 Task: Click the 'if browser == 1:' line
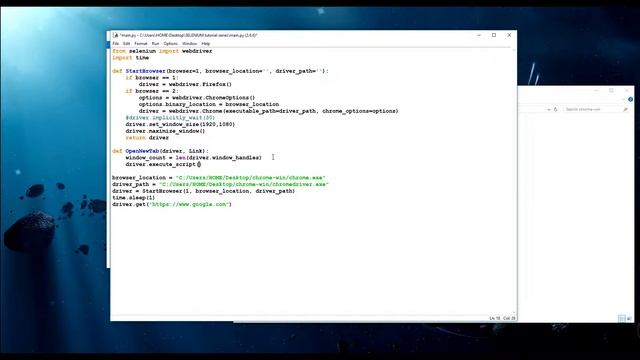click(152, 78)
